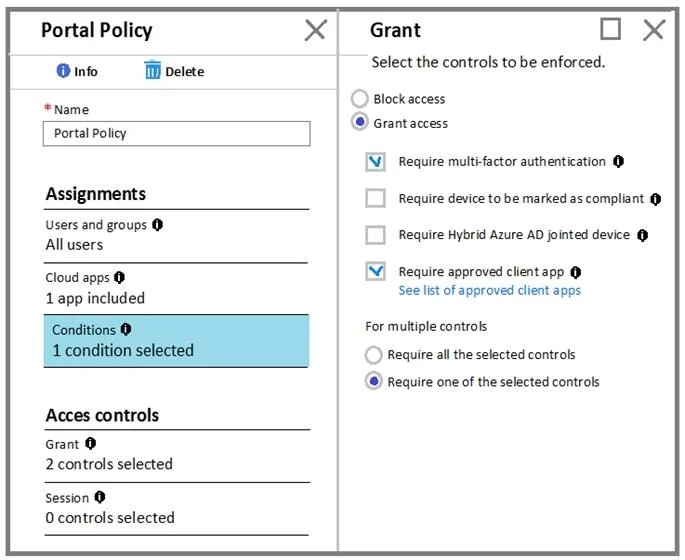Check Require Hybrid Azure AD joined device

click(375, 235)
